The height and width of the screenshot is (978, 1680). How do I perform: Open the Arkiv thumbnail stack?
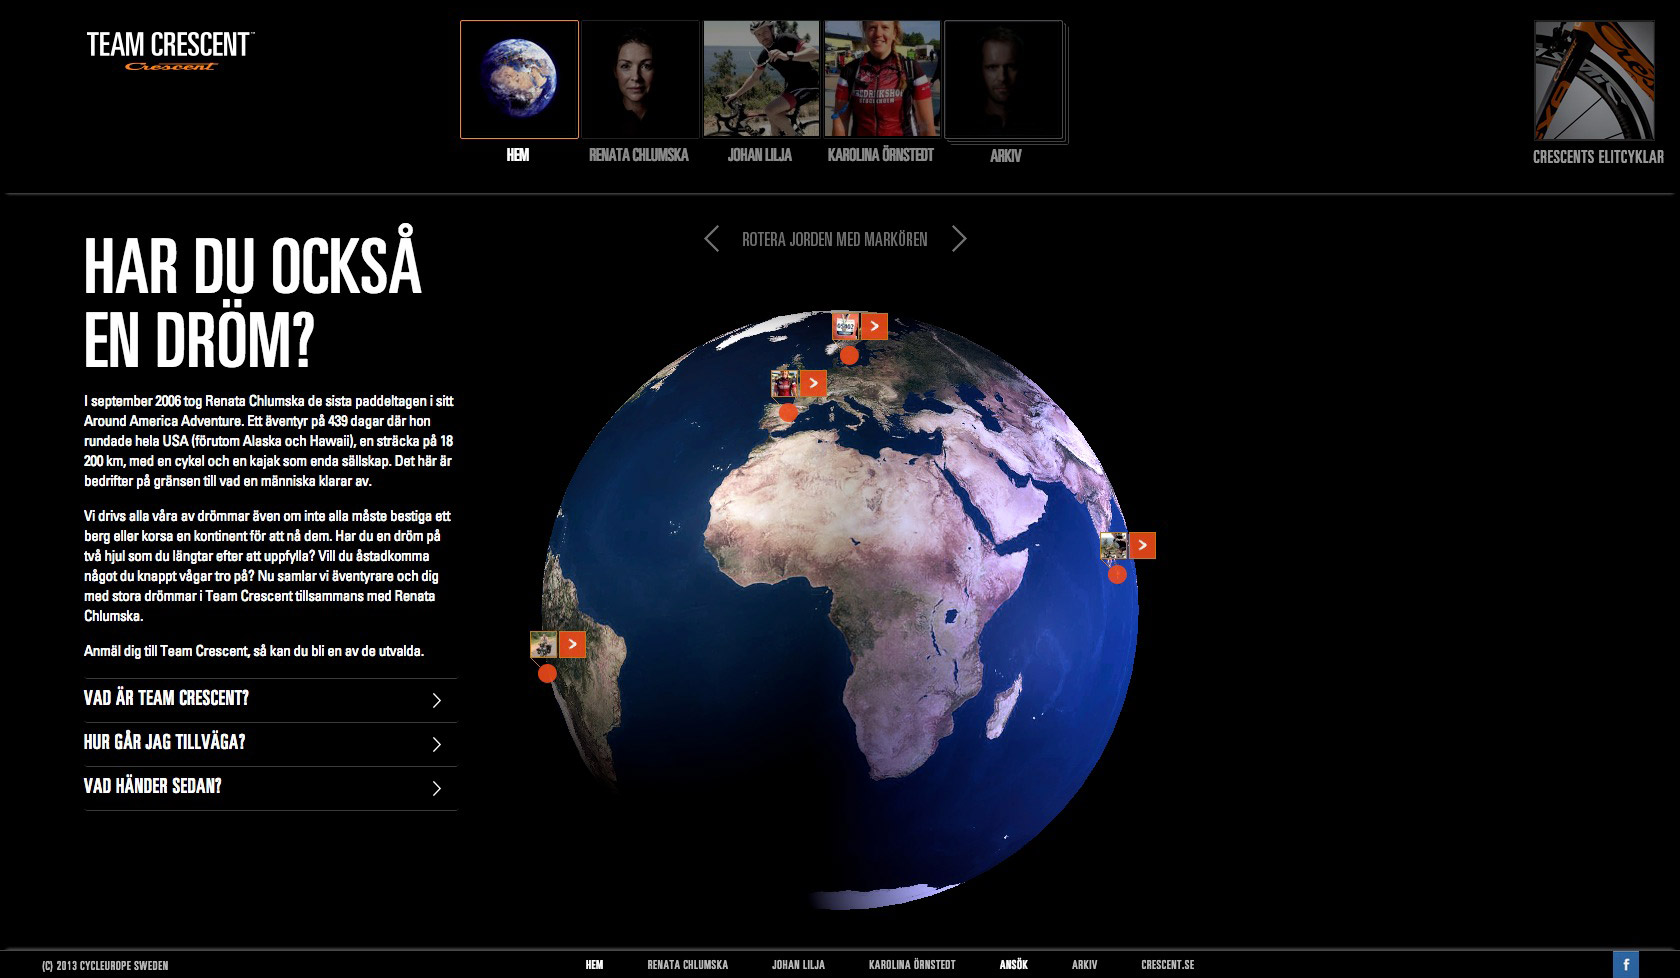(1004, 80)
